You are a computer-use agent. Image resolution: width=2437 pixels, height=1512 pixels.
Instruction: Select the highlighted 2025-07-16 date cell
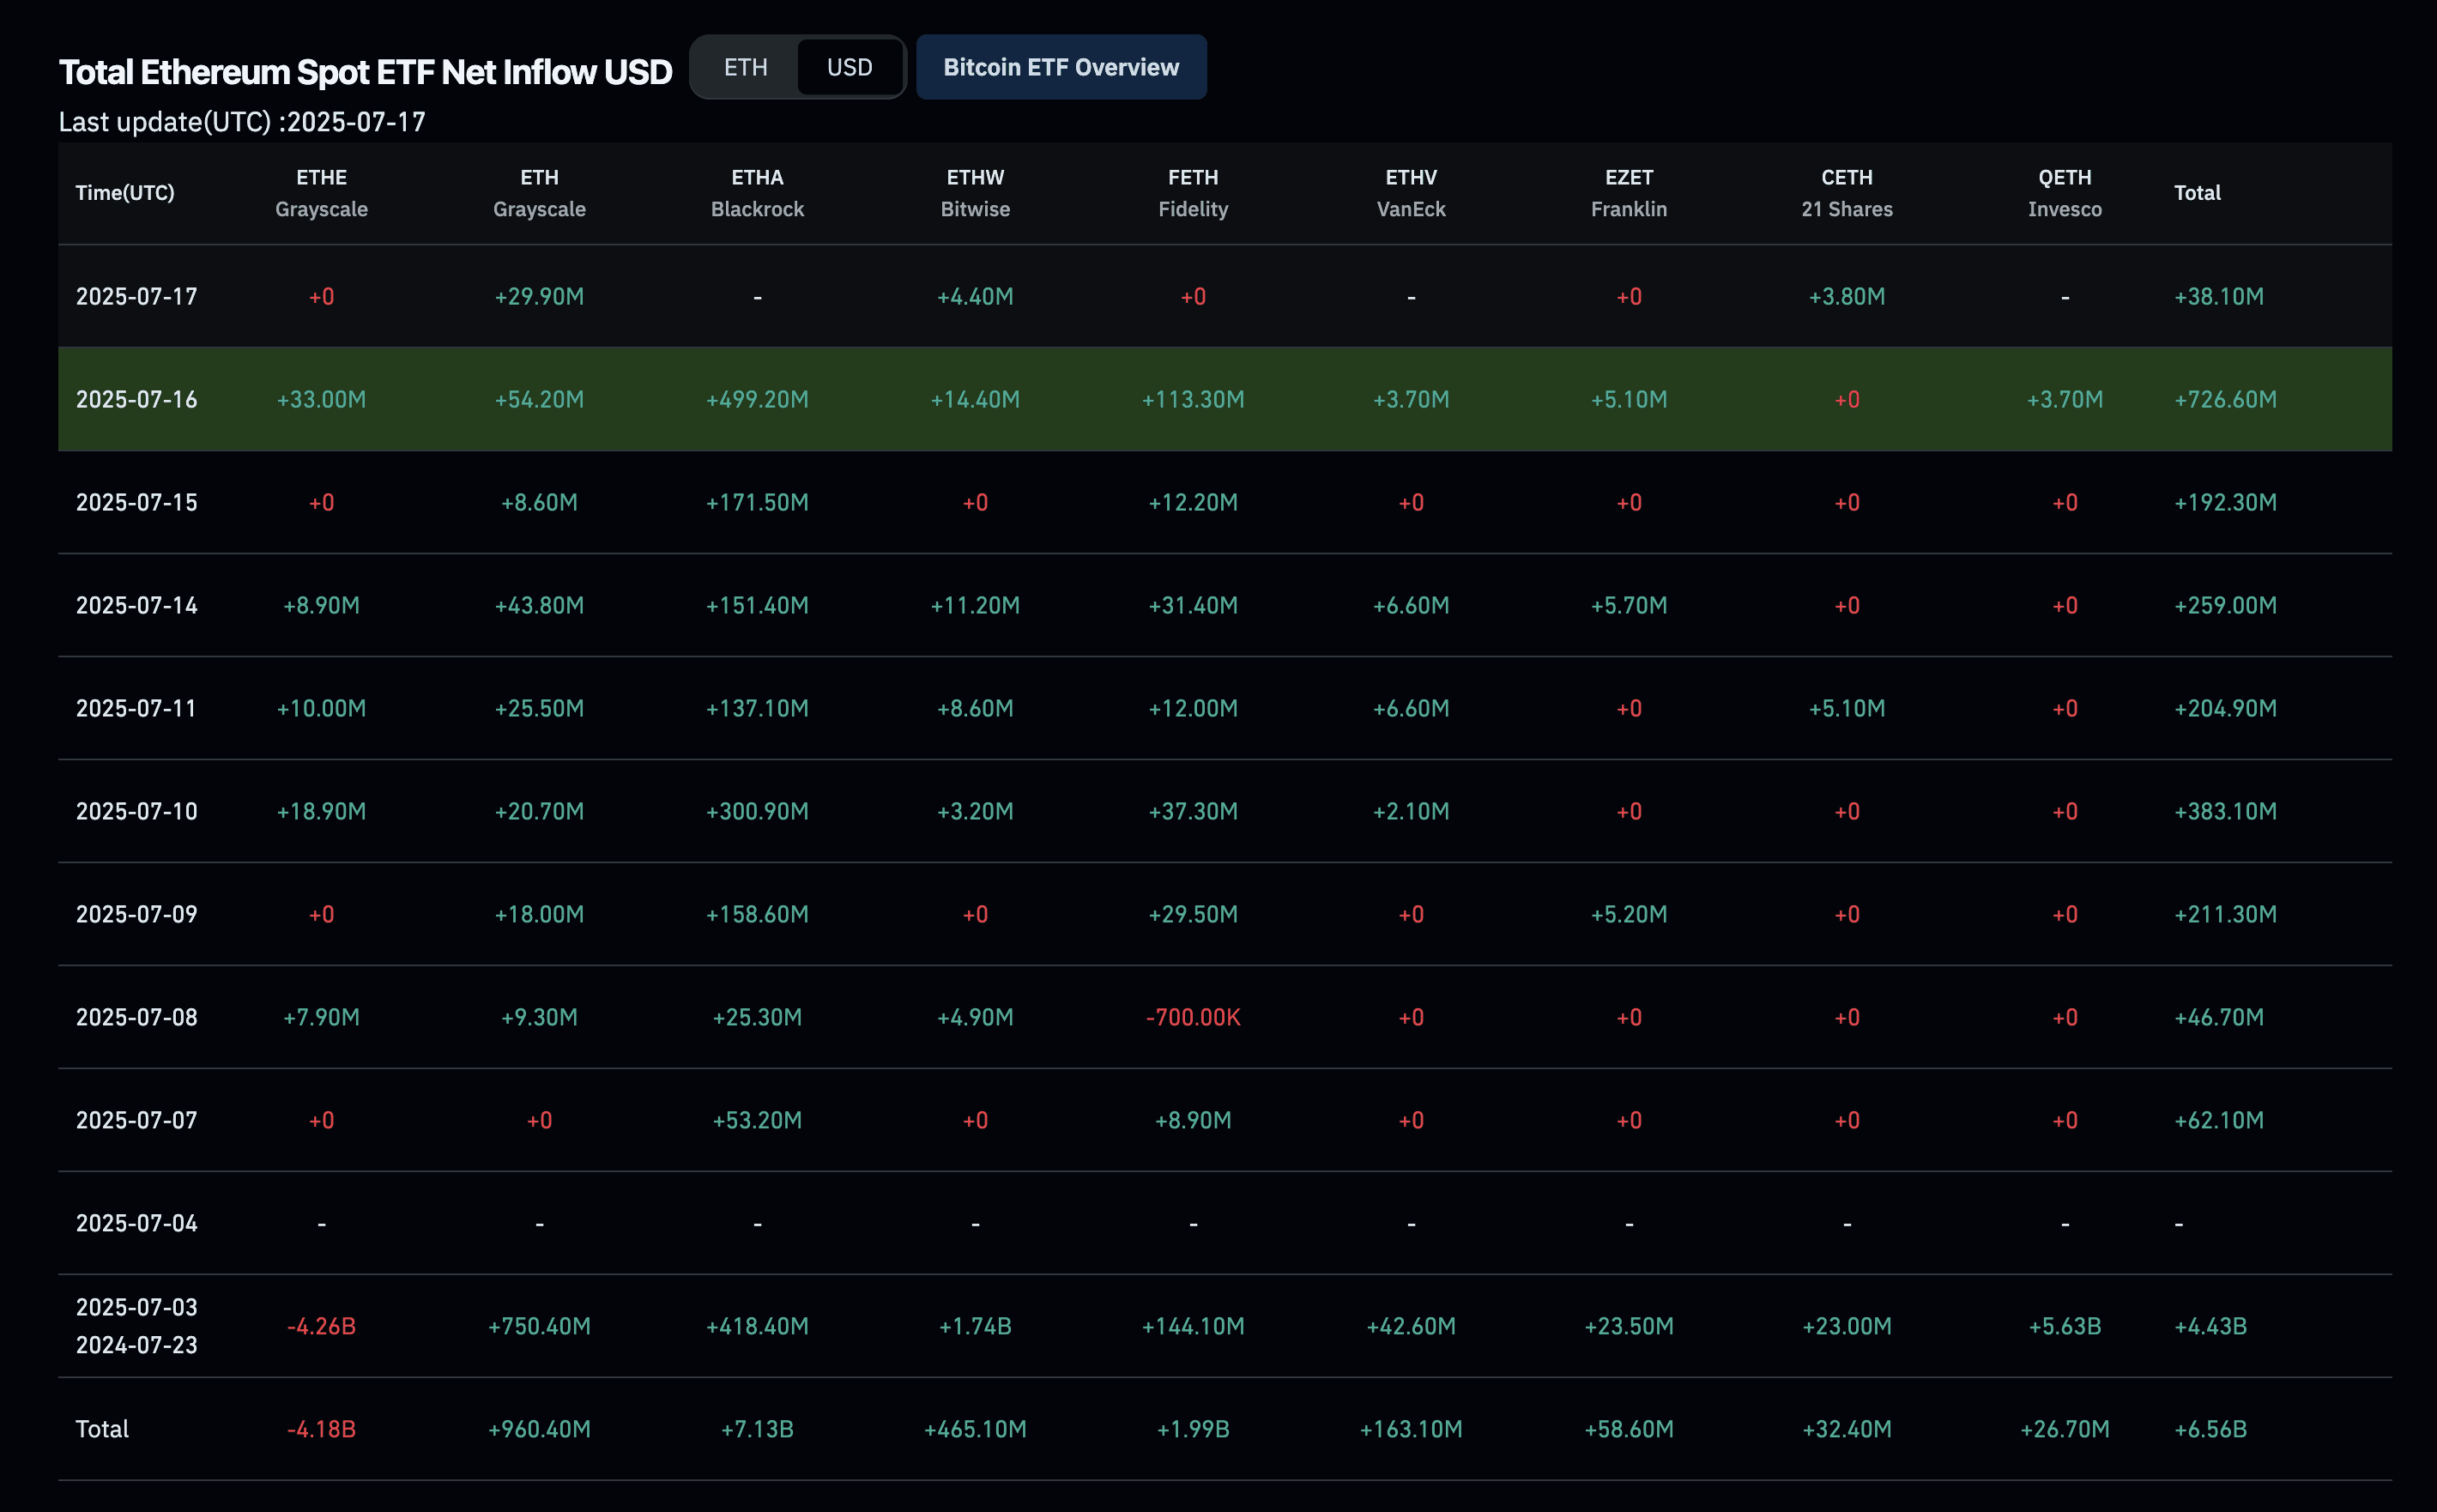[137, 400]
